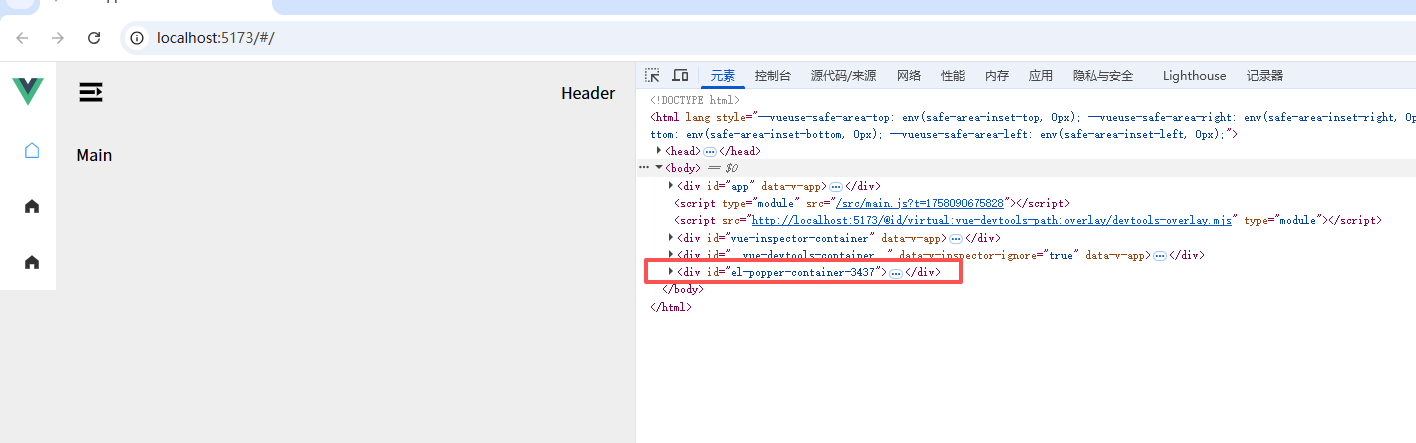Viewport: 1416px width, 443px height.
Task: Select the closing /body tag line
Action: point(683,289)
